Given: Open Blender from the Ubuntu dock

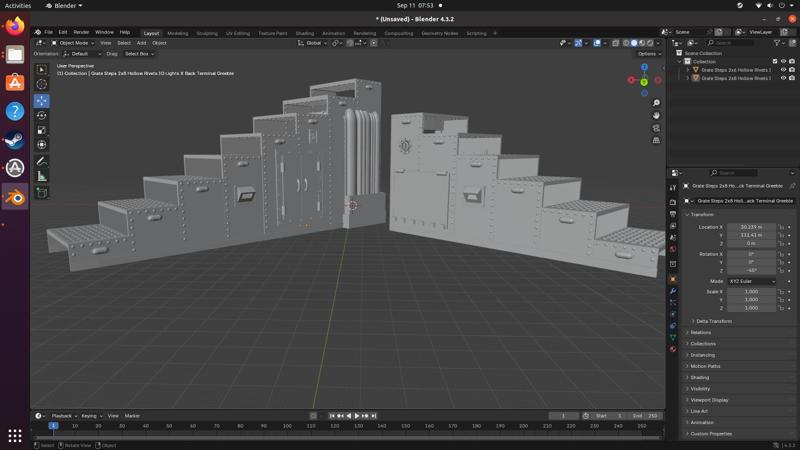Looking at the screenshot, I should (15, 197).
